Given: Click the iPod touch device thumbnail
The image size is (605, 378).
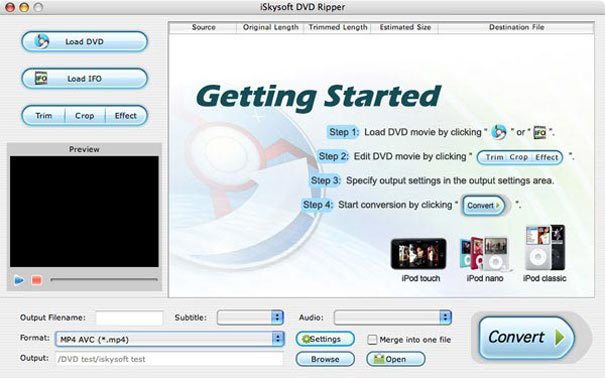Looking at the screenshot, I should (x=419, y=254).
